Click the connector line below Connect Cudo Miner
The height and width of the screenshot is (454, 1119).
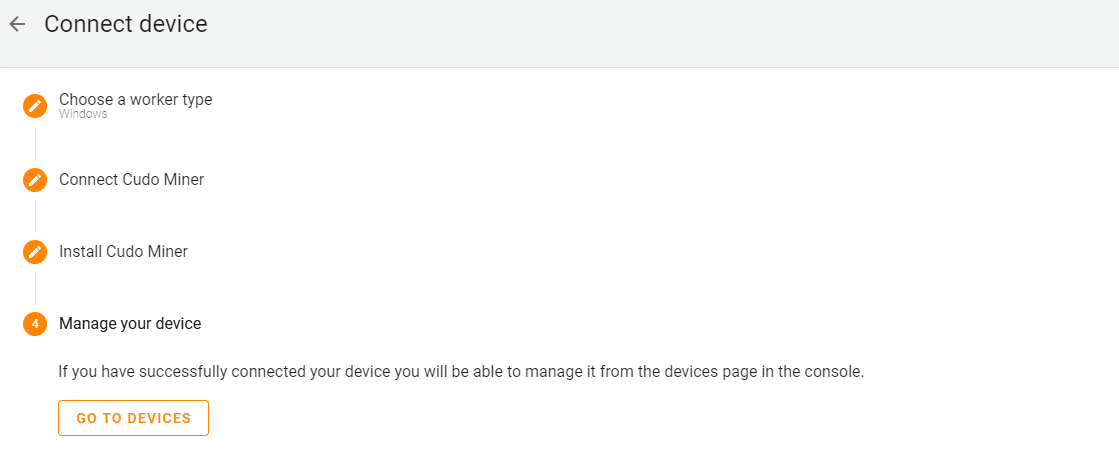(35, 216)
